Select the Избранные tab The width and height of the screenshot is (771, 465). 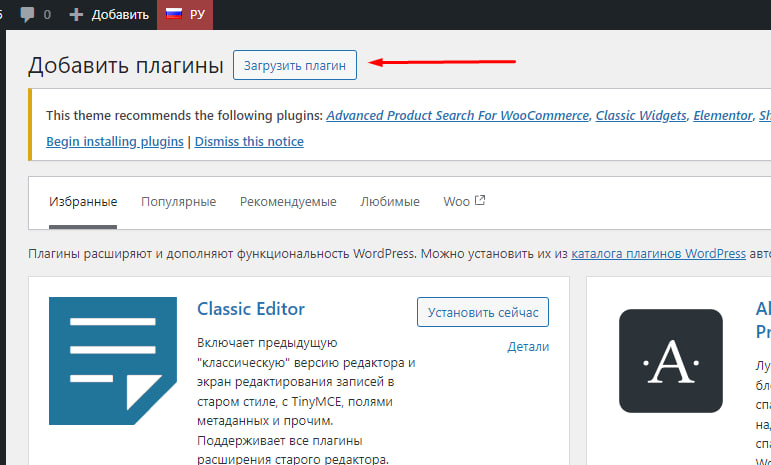coord(83,202)
